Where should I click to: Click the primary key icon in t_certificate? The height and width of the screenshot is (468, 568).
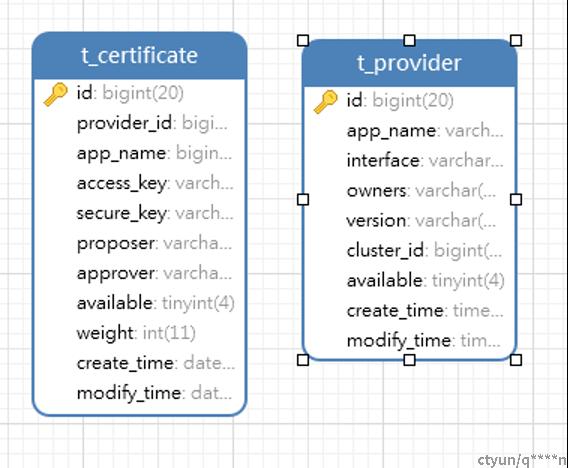pyautogui.click(x=55, y=94)
